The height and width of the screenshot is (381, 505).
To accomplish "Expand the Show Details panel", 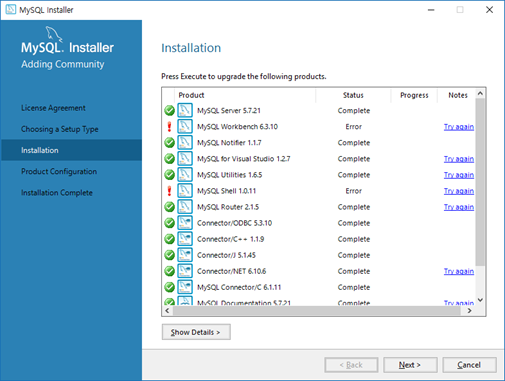I will tap(196, 332).
